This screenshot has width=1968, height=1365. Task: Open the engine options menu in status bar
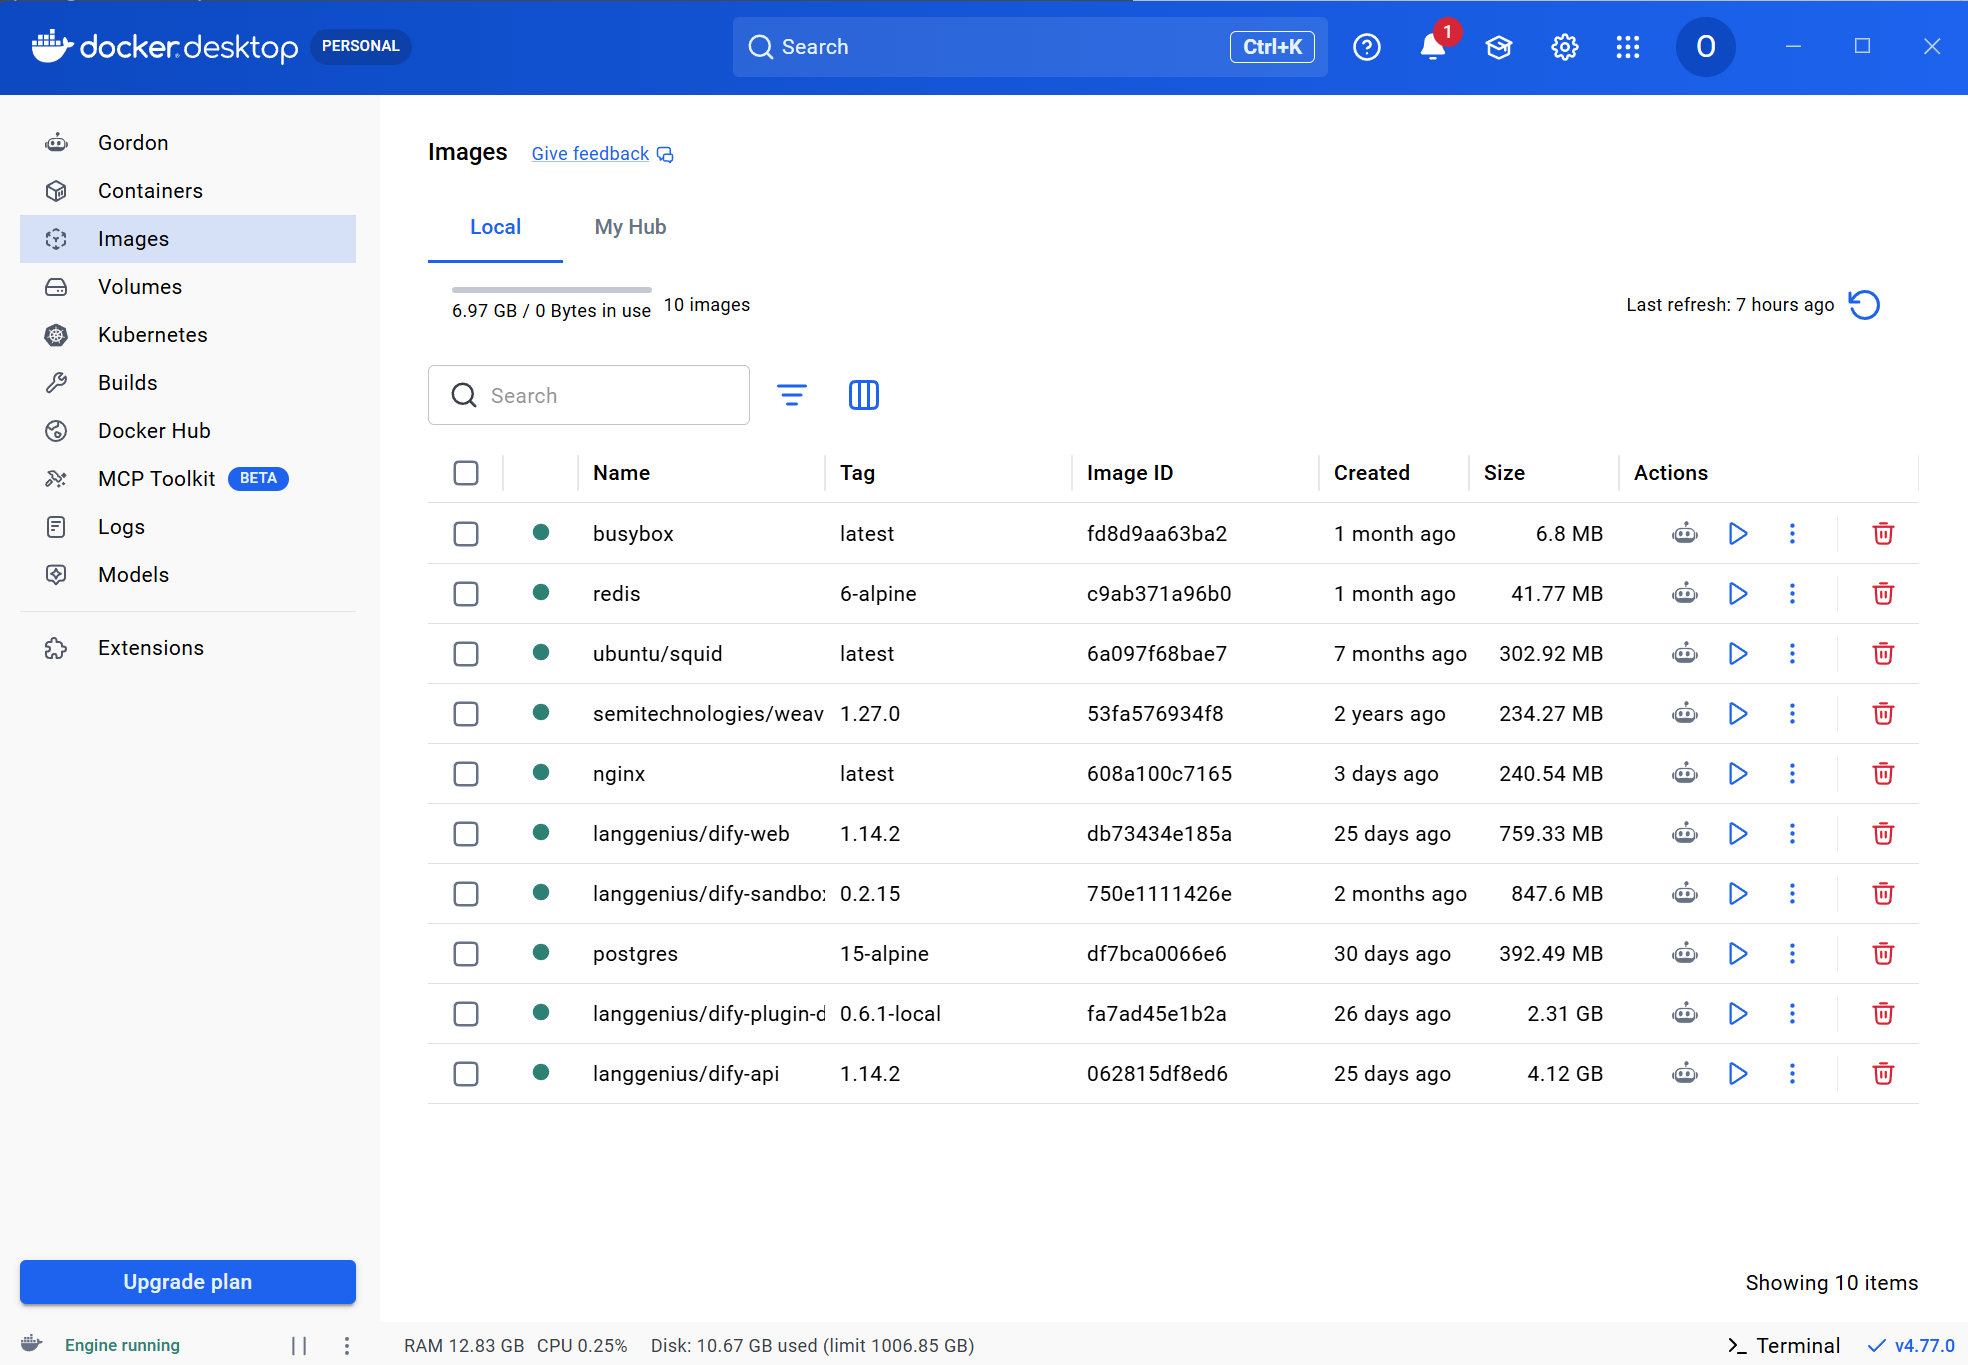(347, 1345)
